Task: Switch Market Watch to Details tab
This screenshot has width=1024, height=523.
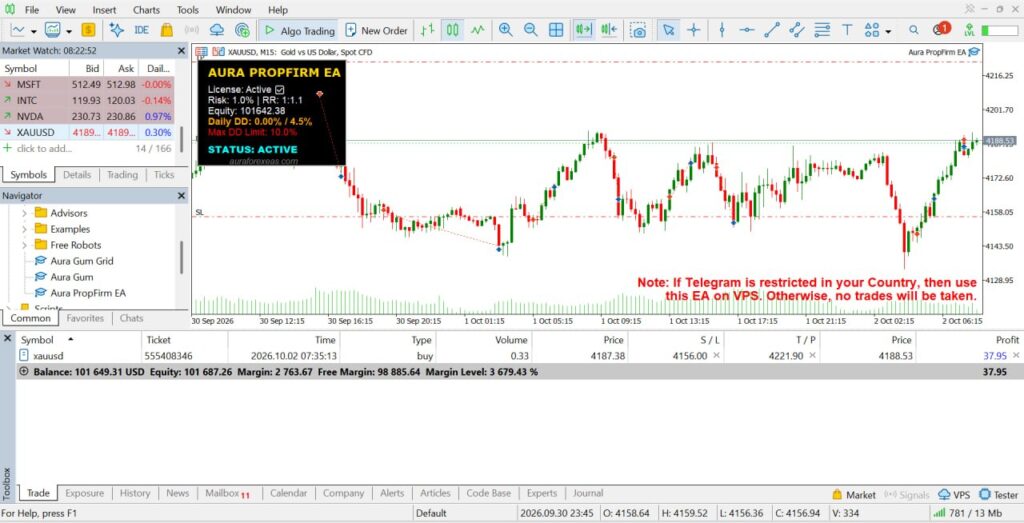Action: (77, 175)
